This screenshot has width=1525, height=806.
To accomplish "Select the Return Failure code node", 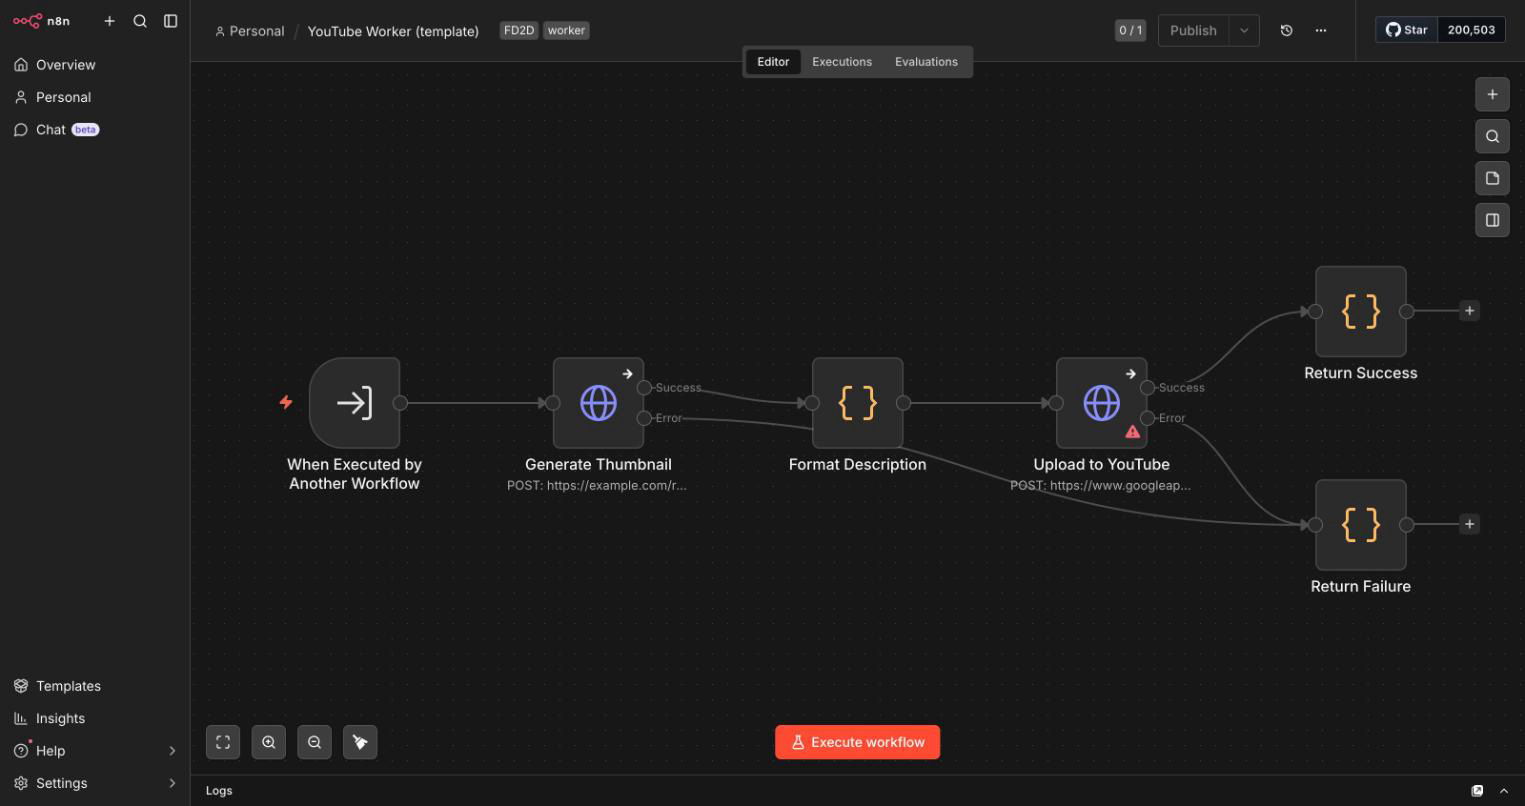I will (x=1360, y=524).
